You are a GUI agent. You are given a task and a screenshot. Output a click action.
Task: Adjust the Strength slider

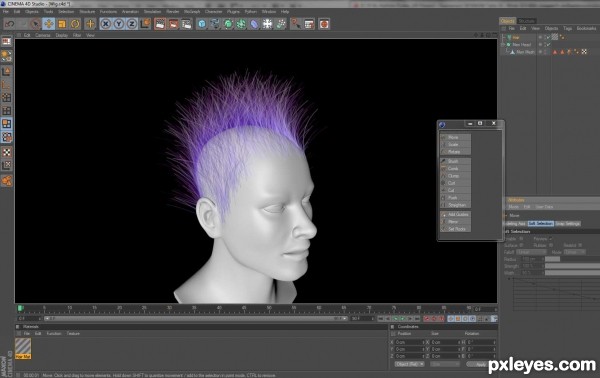click(572, 266)
